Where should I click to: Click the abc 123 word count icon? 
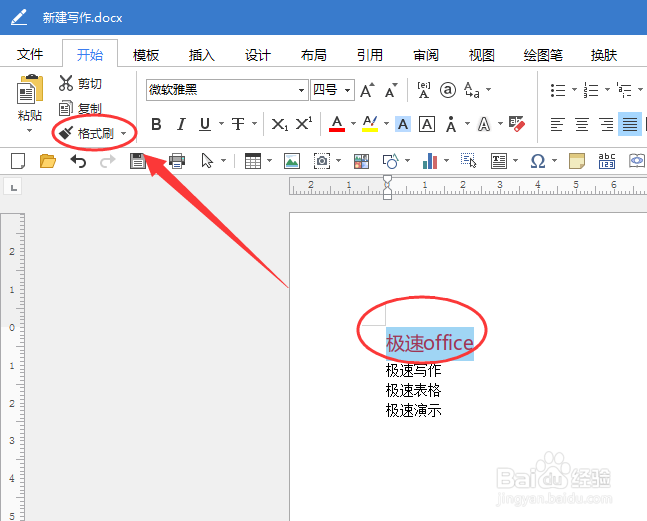607,161
